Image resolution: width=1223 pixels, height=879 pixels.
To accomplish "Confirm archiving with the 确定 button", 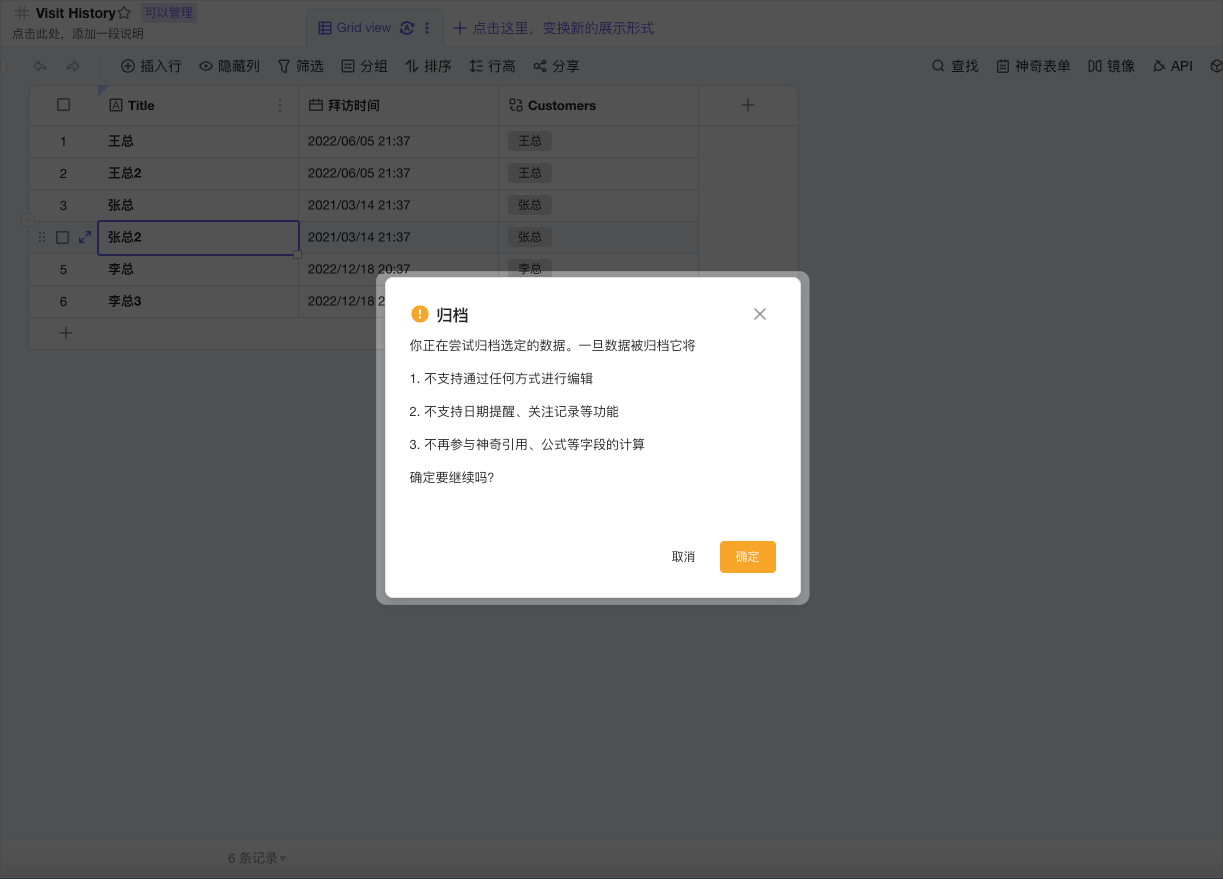I will 747,557.
